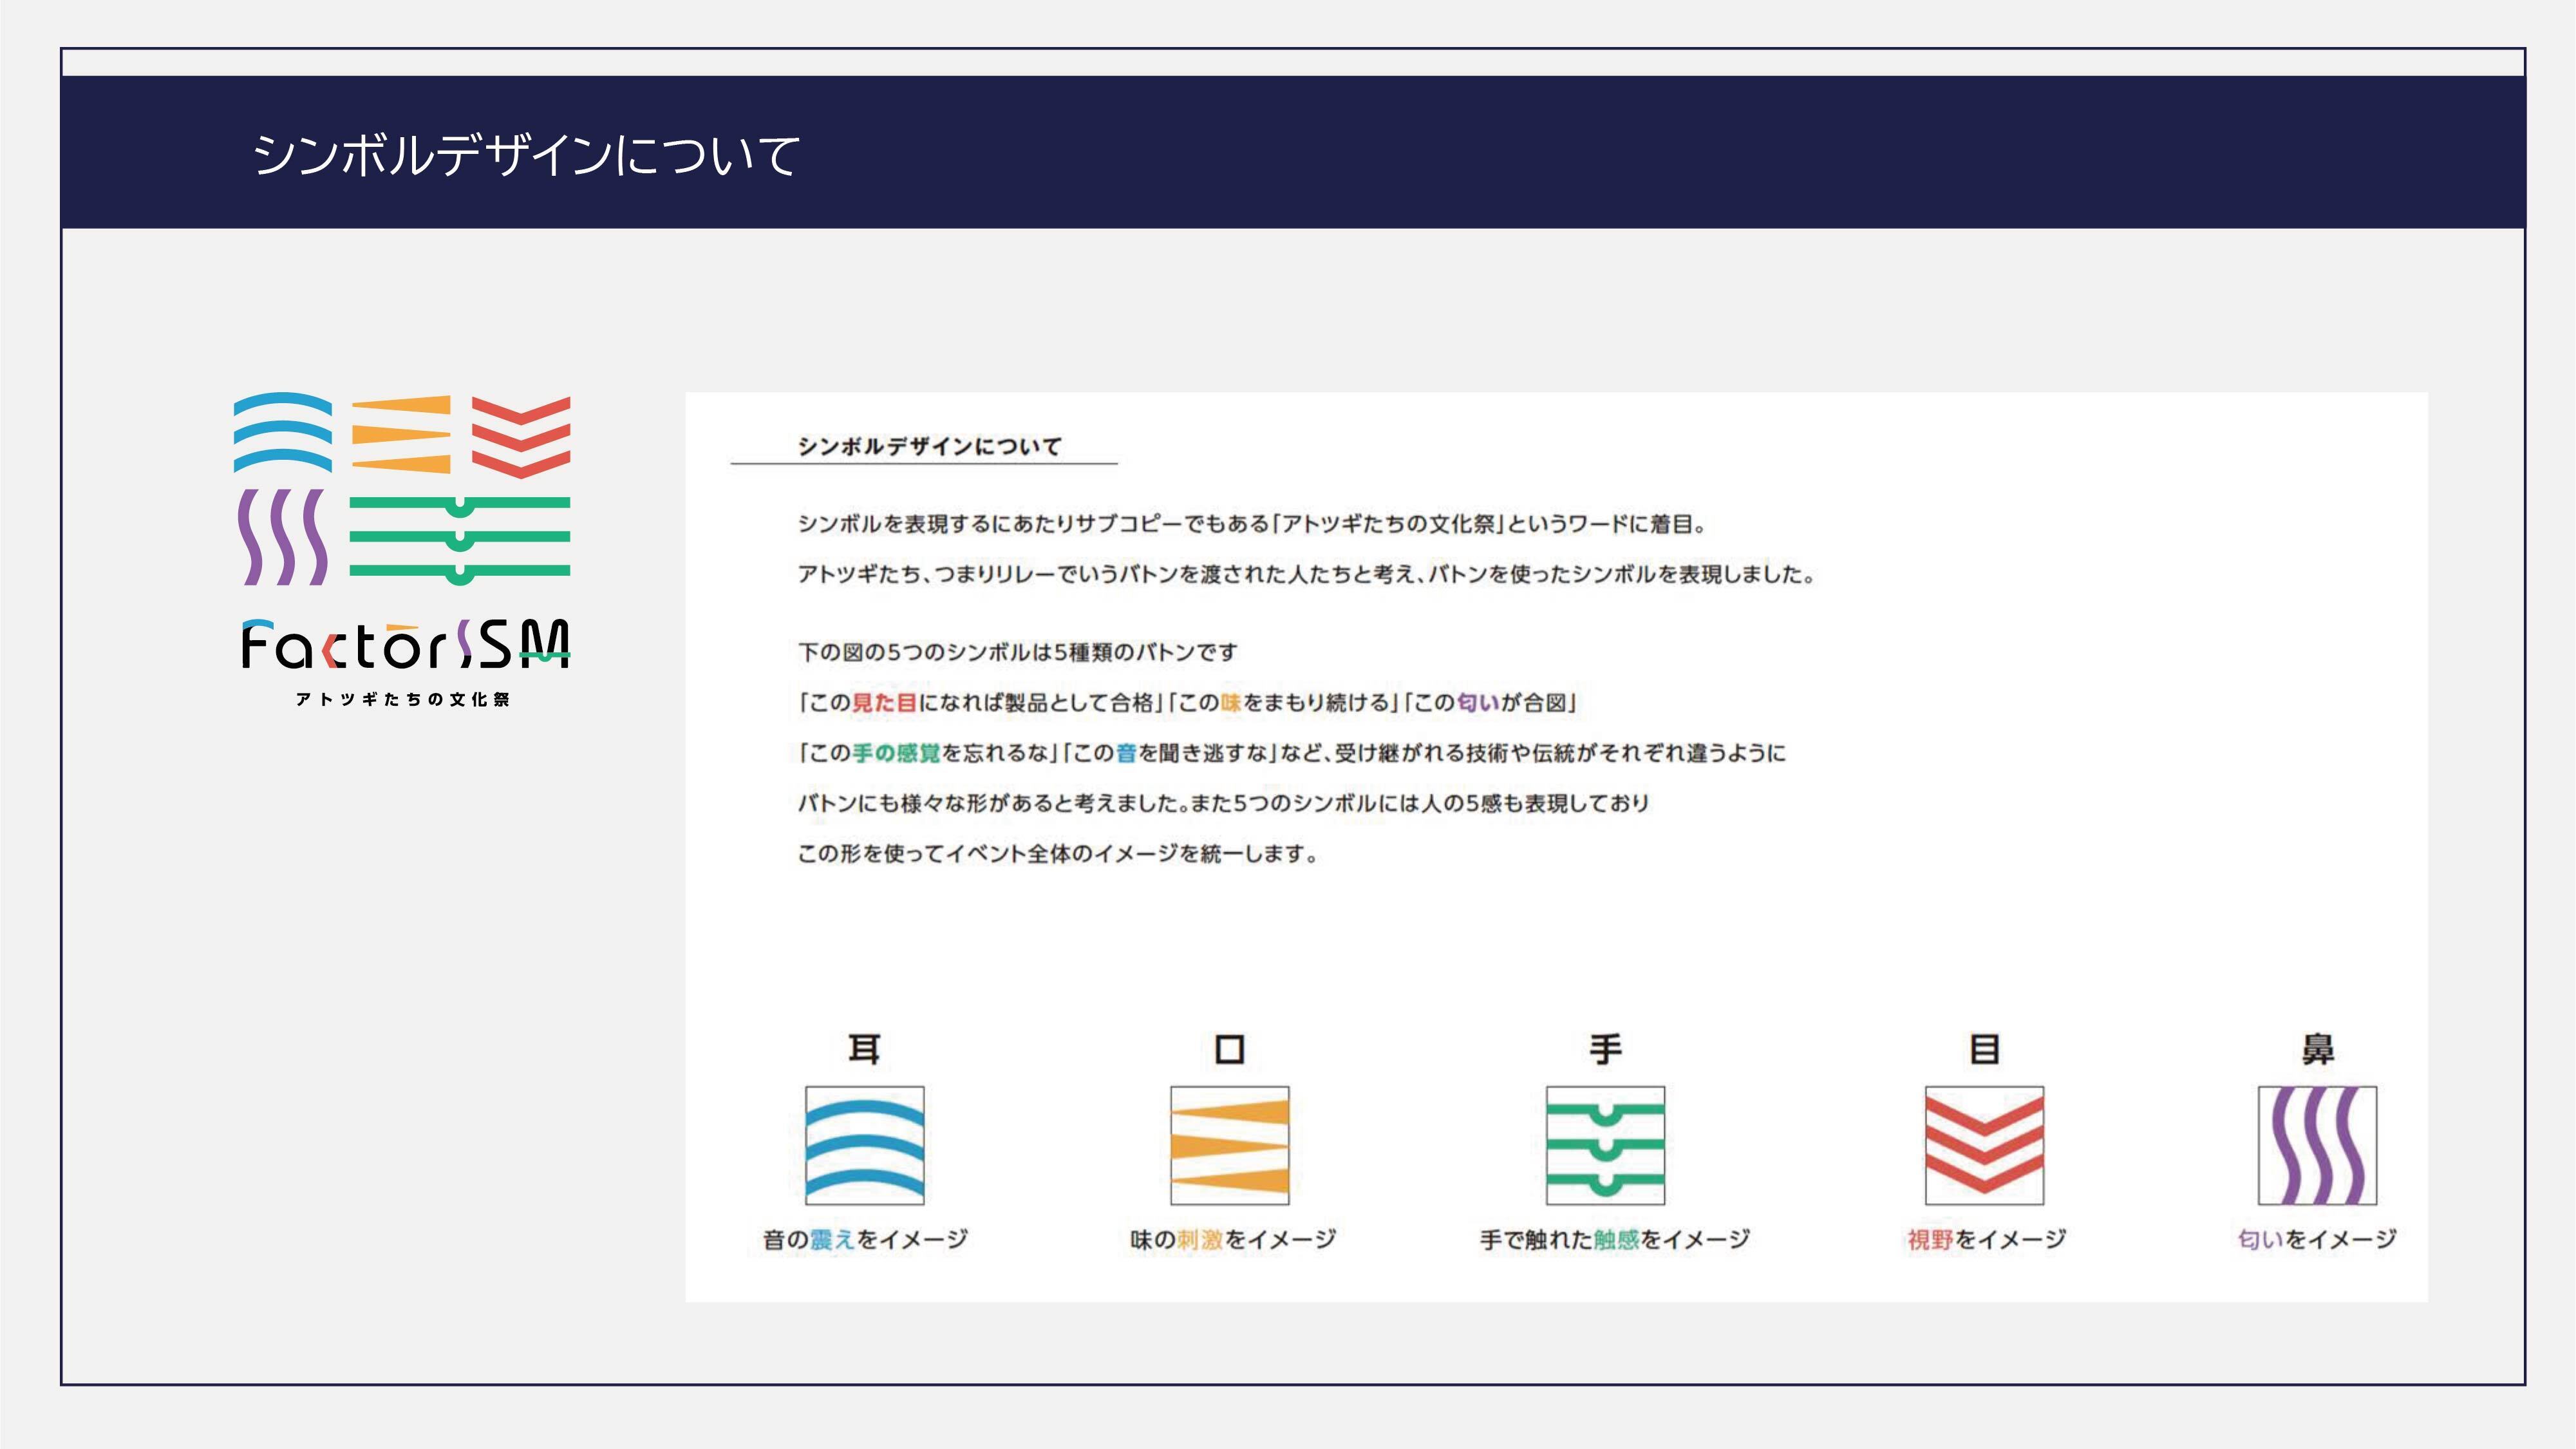Click the caption 味の刺激をイメージ
Screen dimensions: 2576x1449
(x=1232, y=1239)
